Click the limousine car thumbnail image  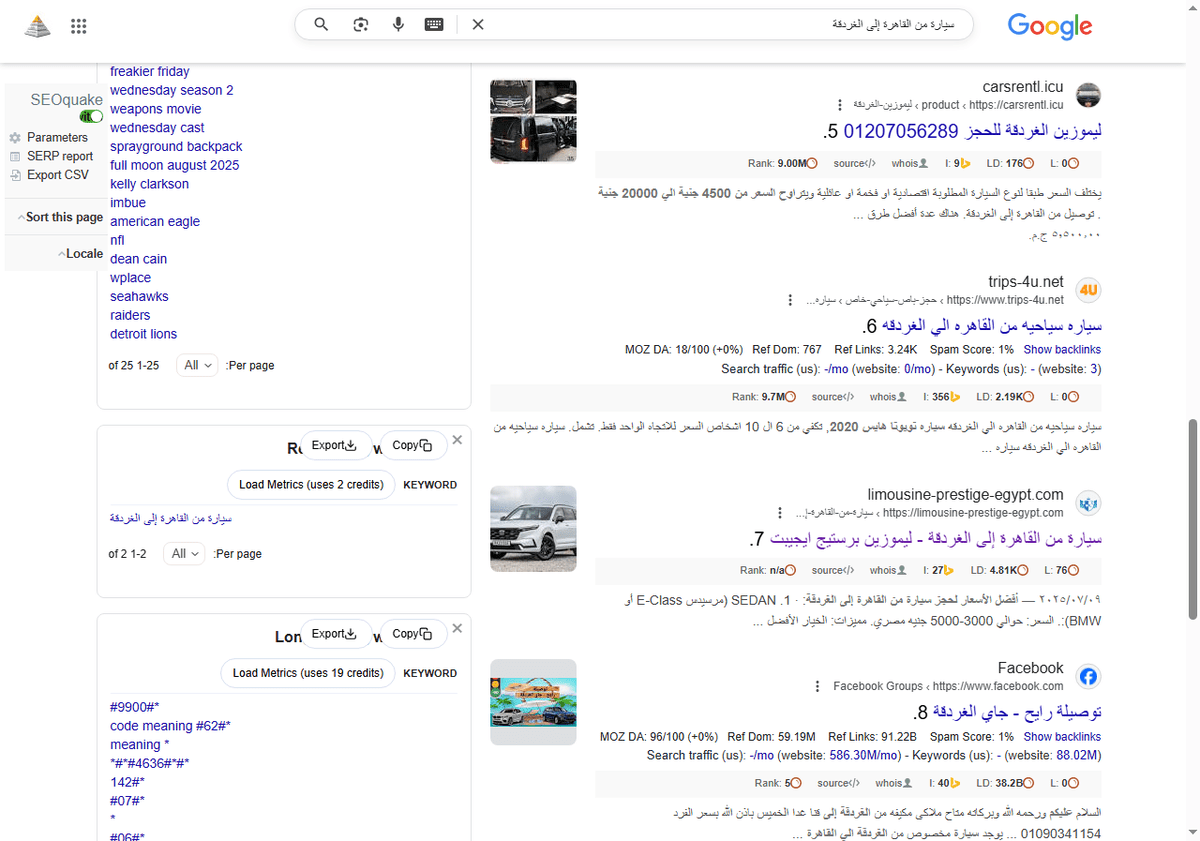[533, 529]
